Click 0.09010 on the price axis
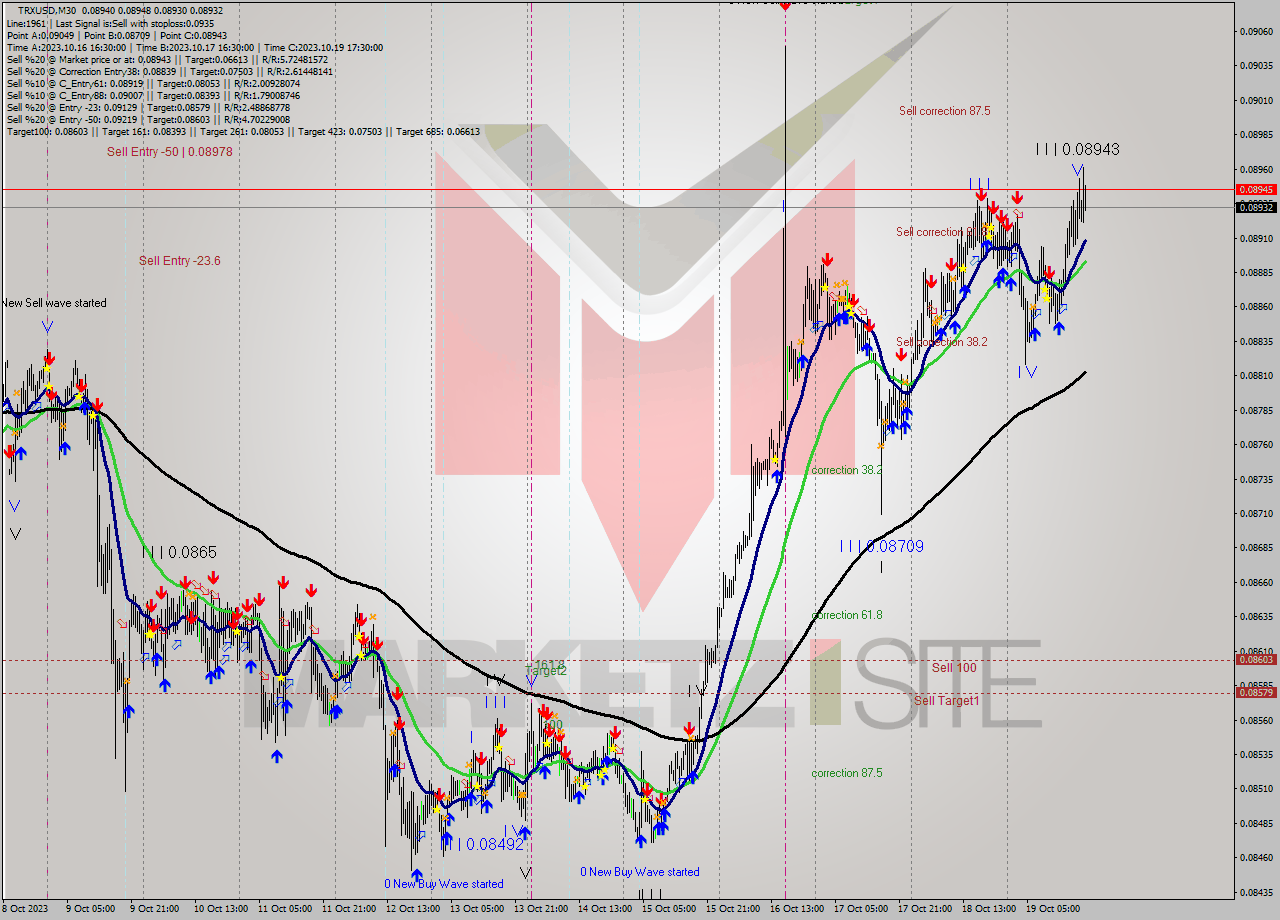The image size is (1280, 920). (1257, 100)
